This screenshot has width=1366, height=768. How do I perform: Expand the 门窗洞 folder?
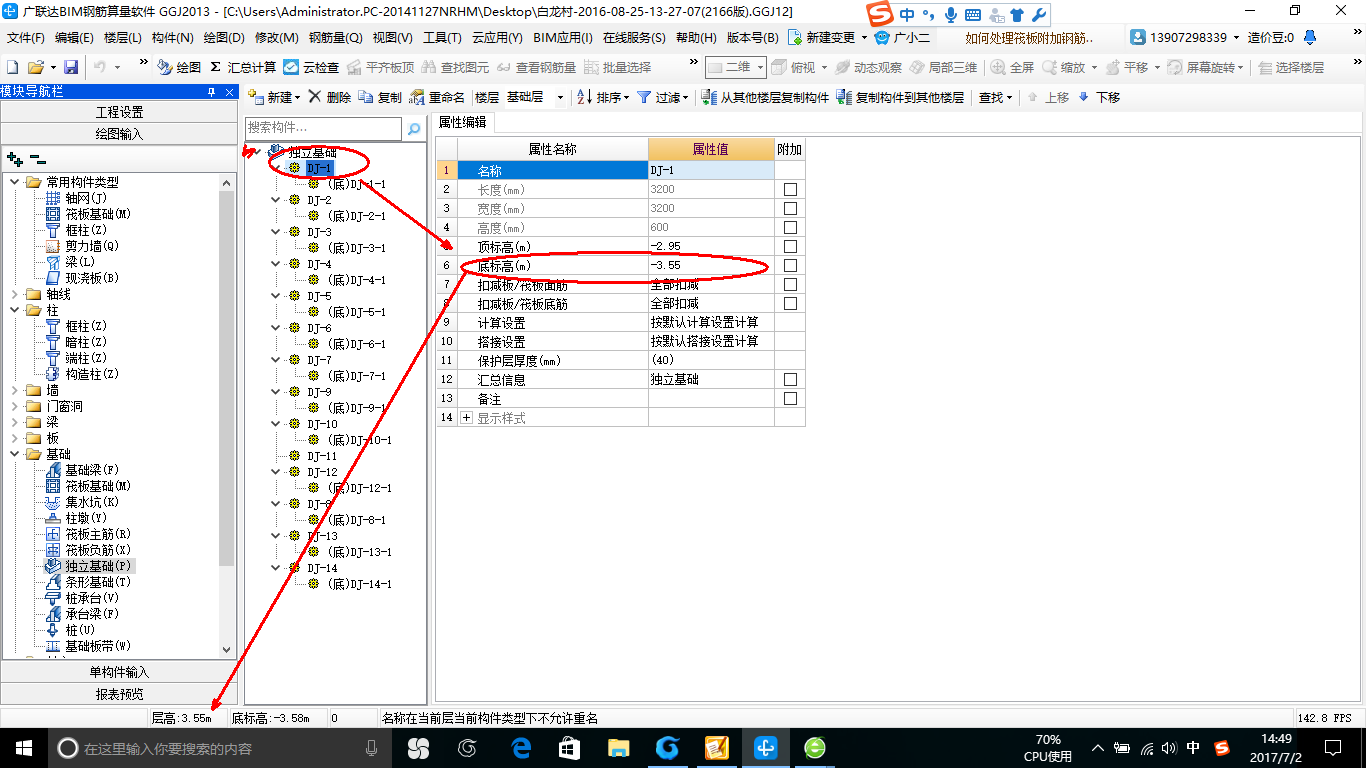(14, 406)
